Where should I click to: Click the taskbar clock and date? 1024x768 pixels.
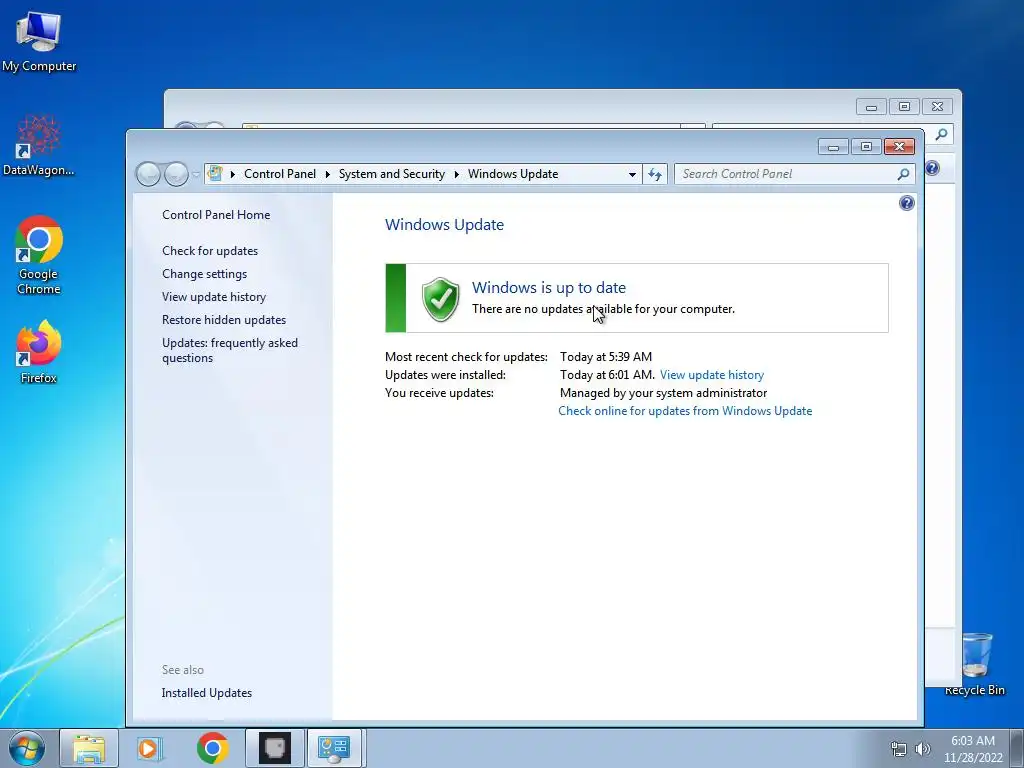[x=972, y=749]
